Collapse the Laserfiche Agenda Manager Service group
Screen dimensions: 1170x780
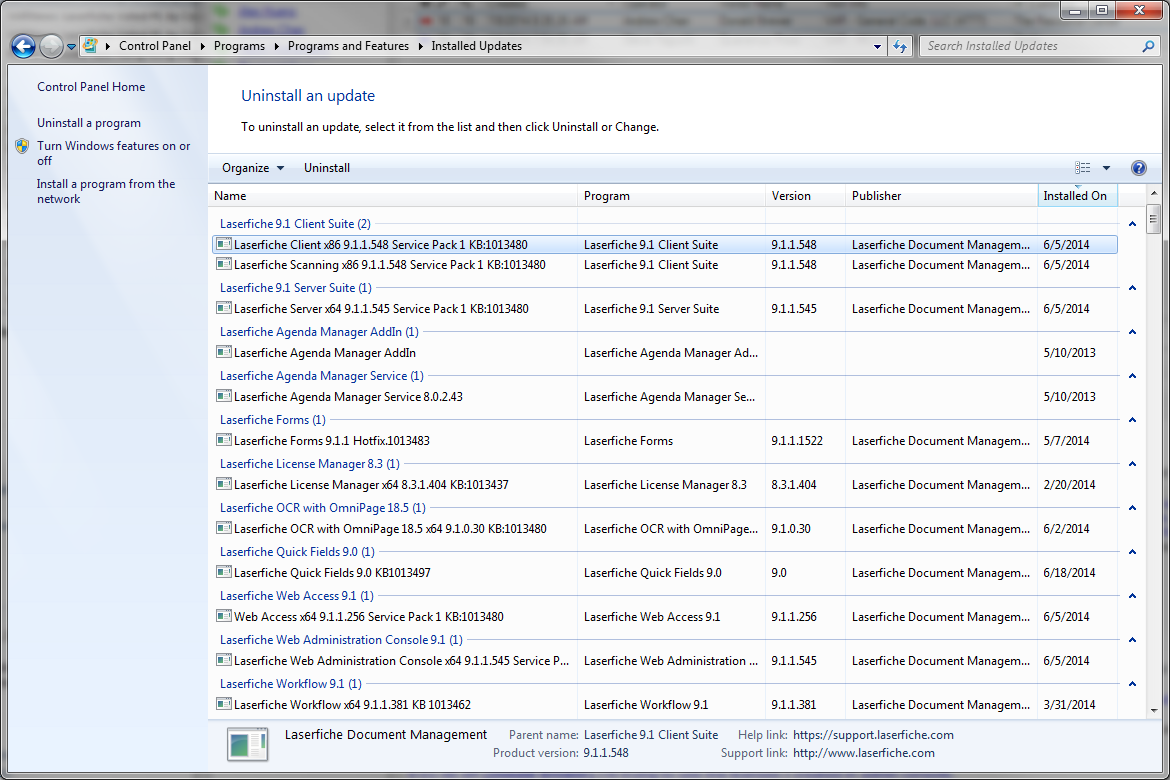click(1132, 376)
